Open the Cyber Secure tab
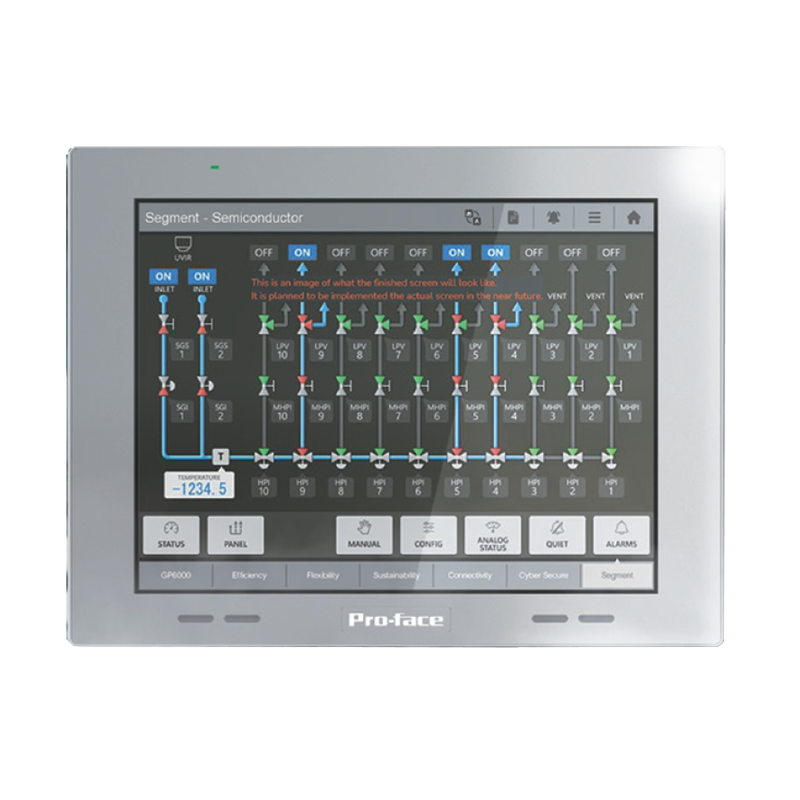This screenshot has width=800, height=800. pyautogui.click(x=545, y=576)
